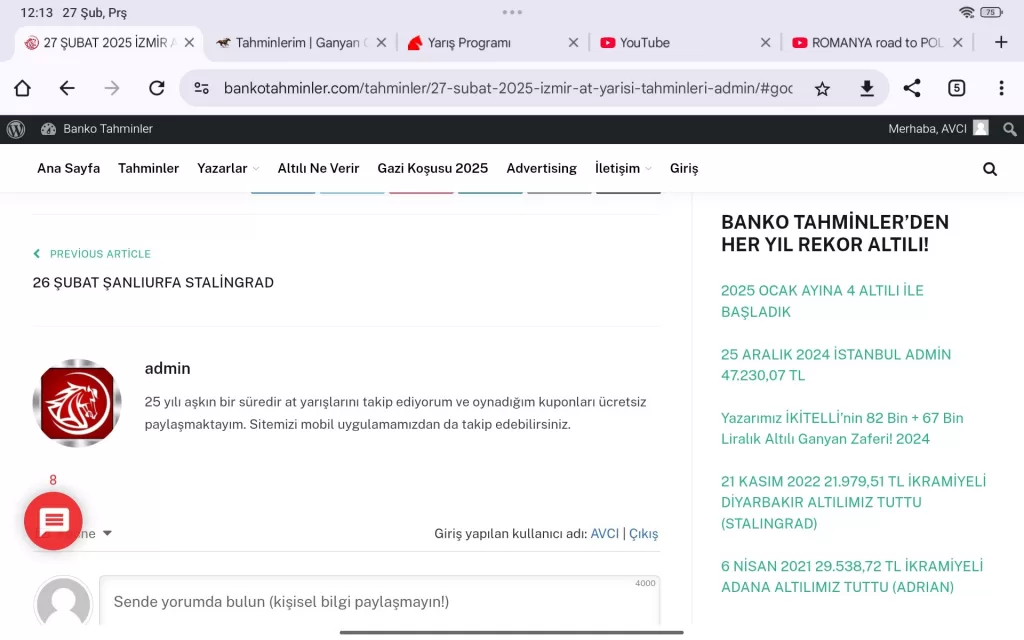Open the share icon in toolbar

pos(912,88)
